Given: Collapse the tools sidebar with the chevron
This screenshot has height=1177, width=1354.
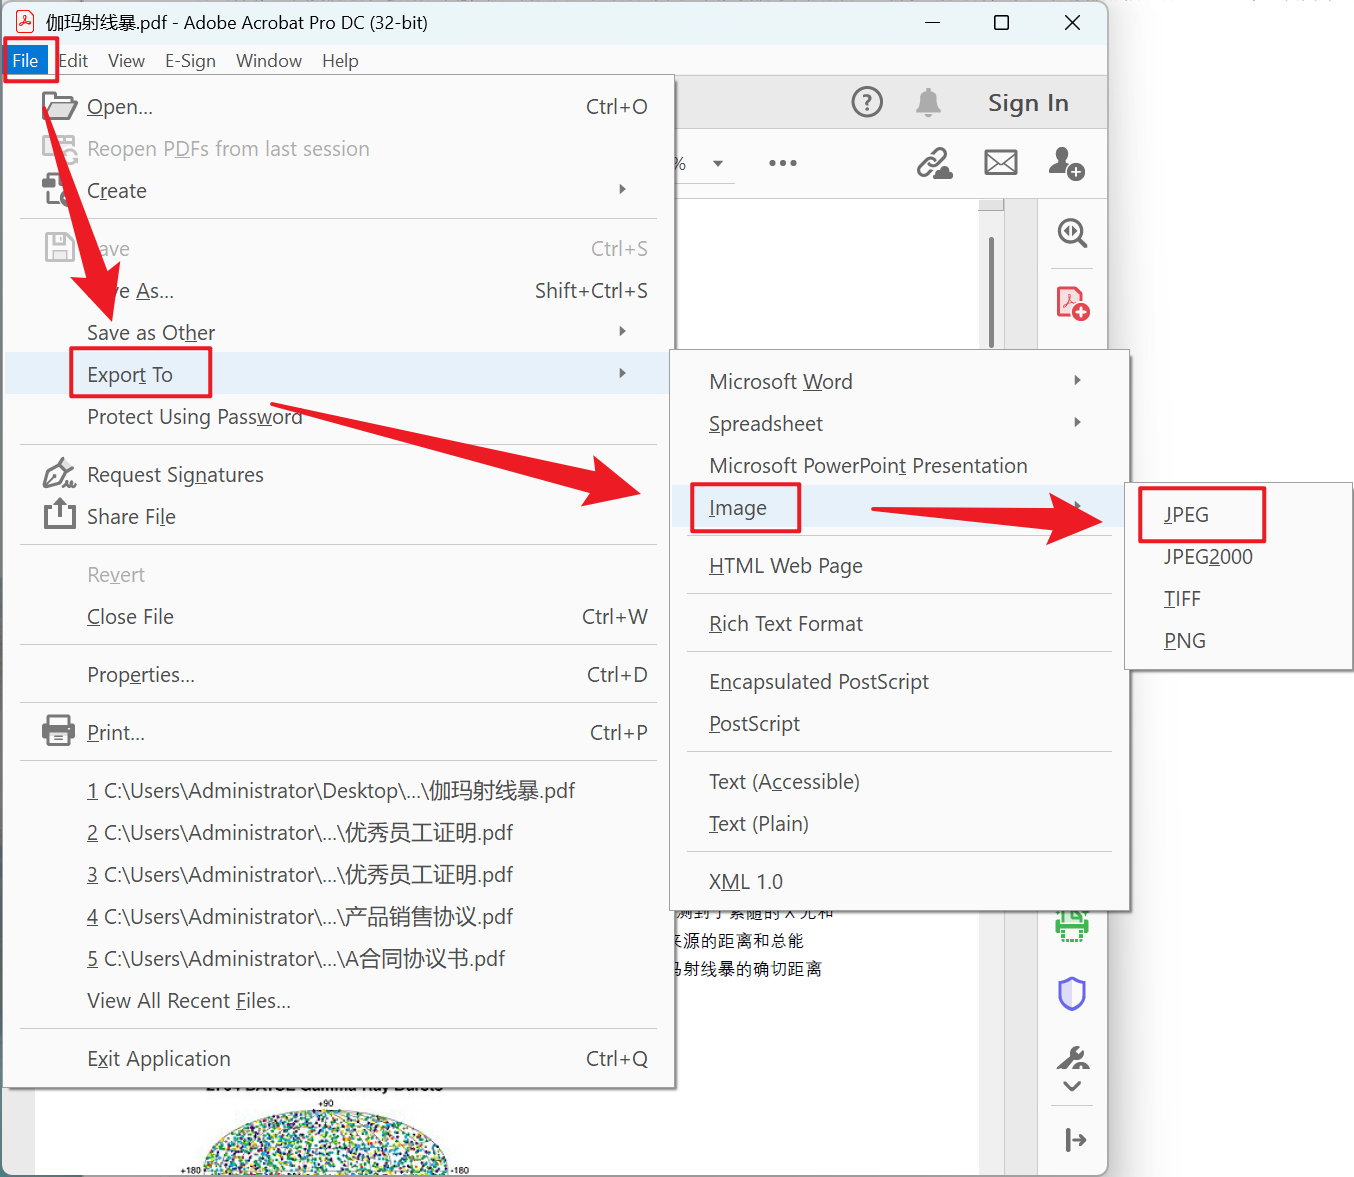Looking at the screenshot, I should click(1072, 1087).
